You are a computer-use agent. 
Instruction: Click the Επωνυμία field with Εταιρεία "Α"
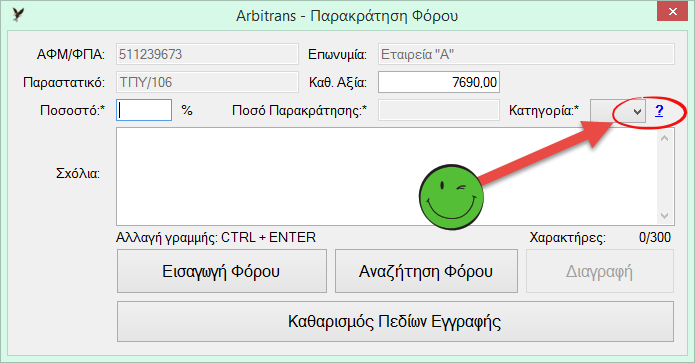point(526,54)
